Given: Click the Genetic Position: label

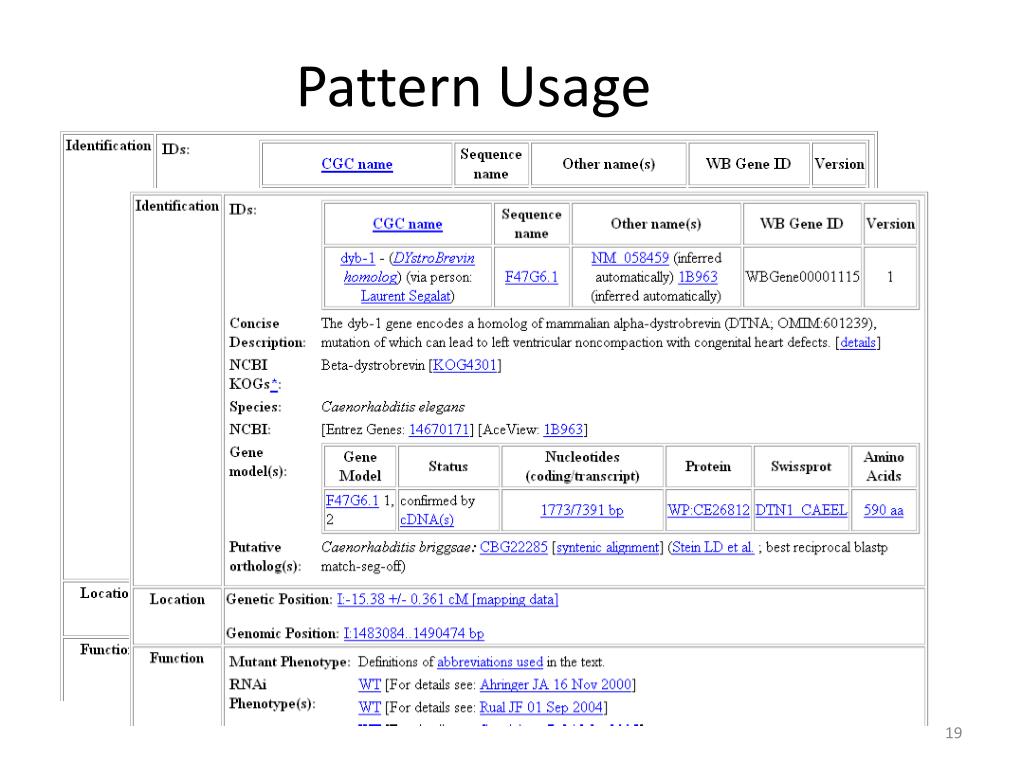Looking at the screenshot, I should pos(279,600).
